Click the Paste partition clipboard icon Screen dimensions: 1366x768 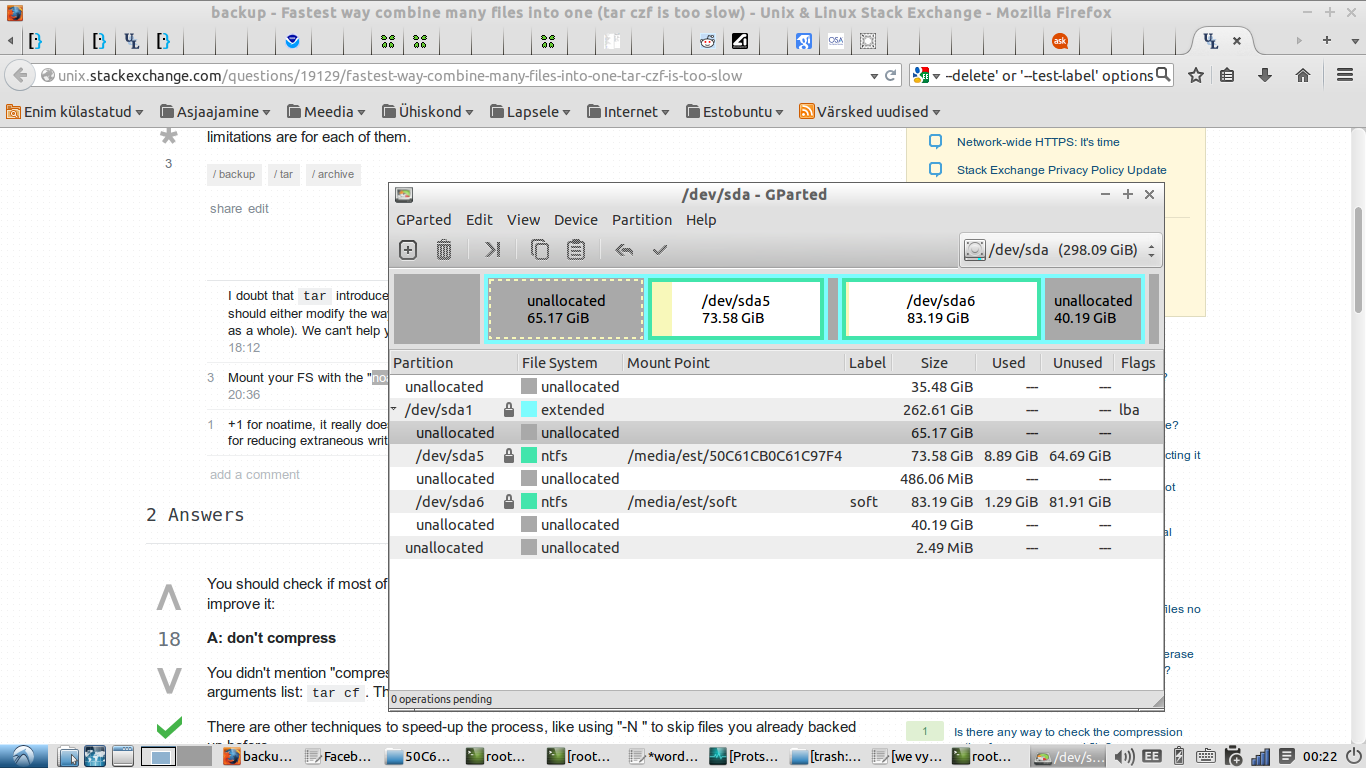[576, 250]
